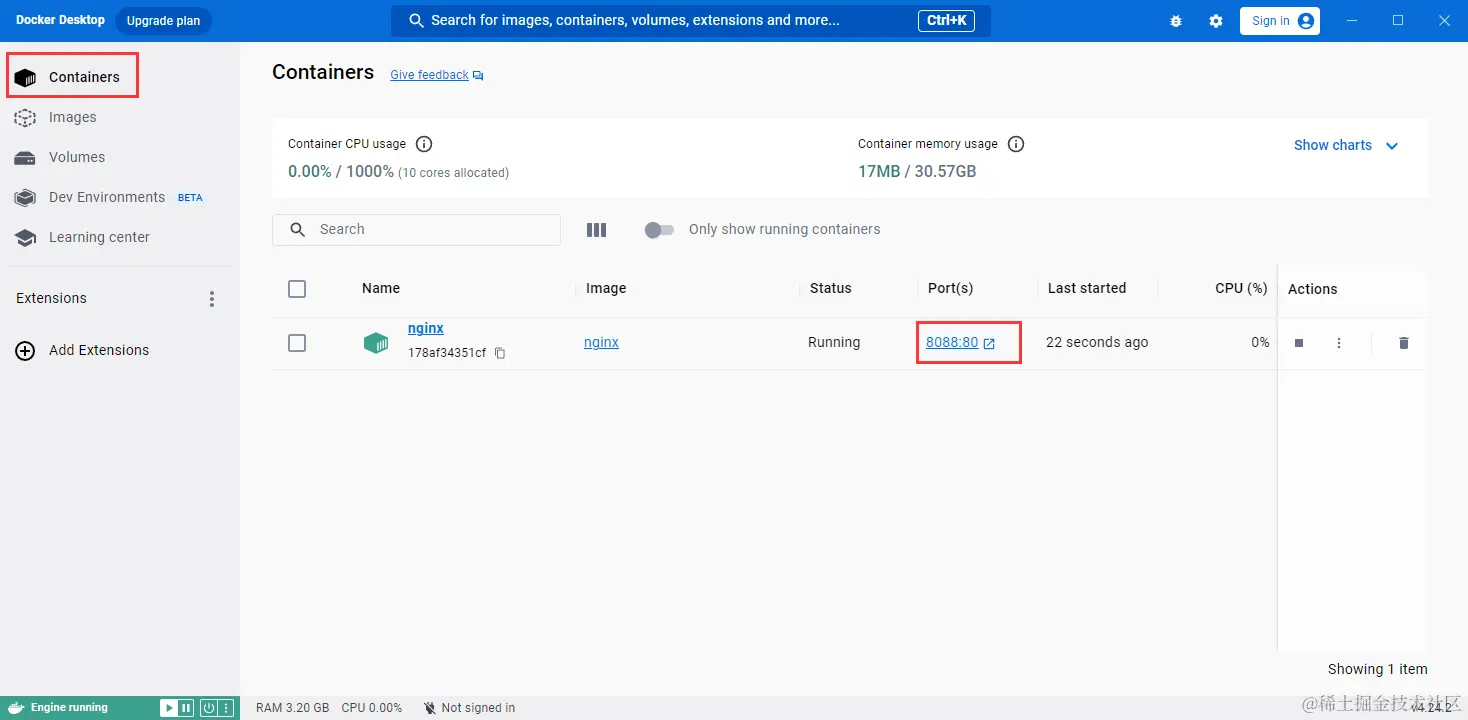Open the Troubleshoot bug icon
Image resolution: width=1468 pixels, height=720 pixels.
click(x=1176, y=21)
